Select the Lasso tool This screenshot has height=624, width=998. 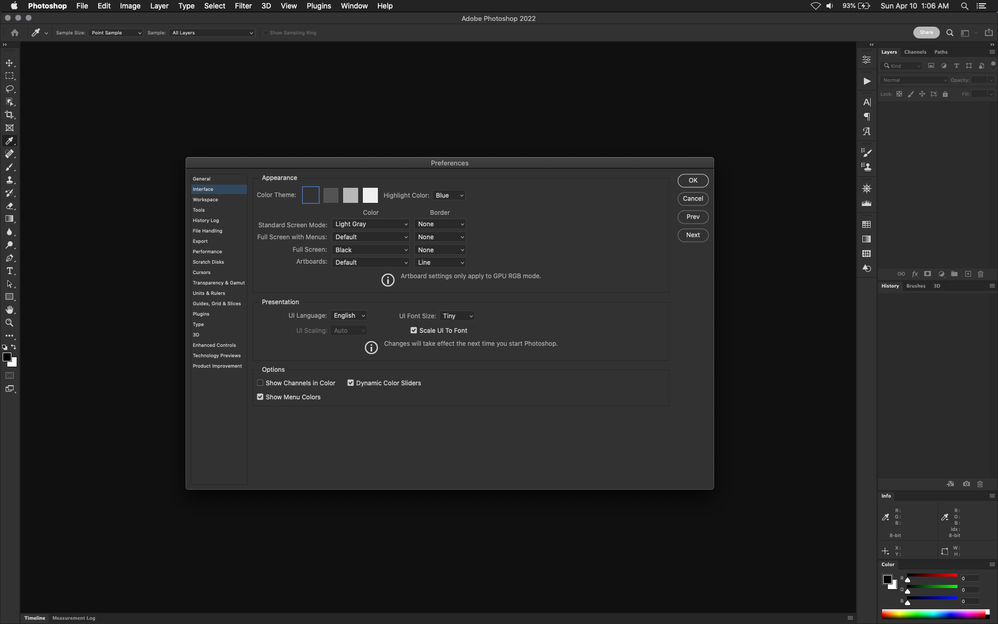[10, 89]
